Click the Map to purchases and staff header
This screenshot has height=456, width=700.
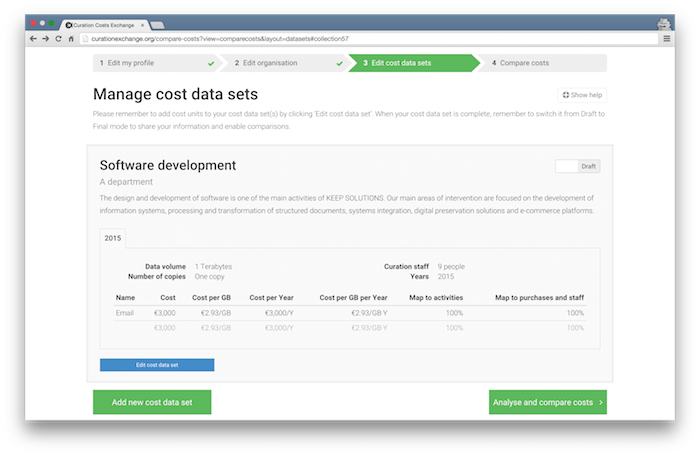pos(539,297)
